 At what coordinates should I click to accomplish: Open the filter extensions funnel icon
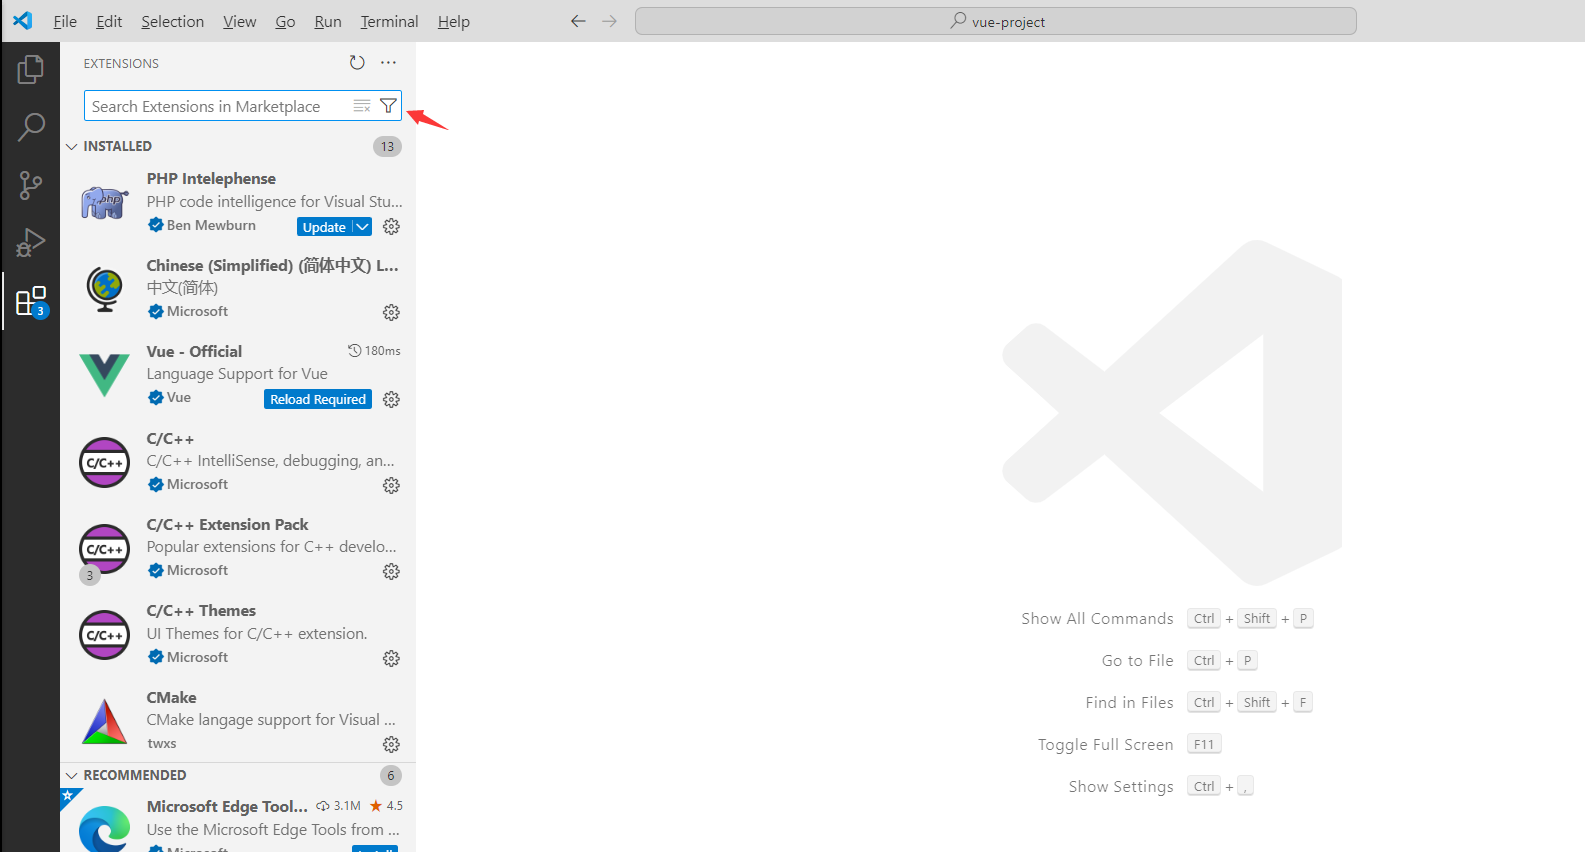[389, 106]
